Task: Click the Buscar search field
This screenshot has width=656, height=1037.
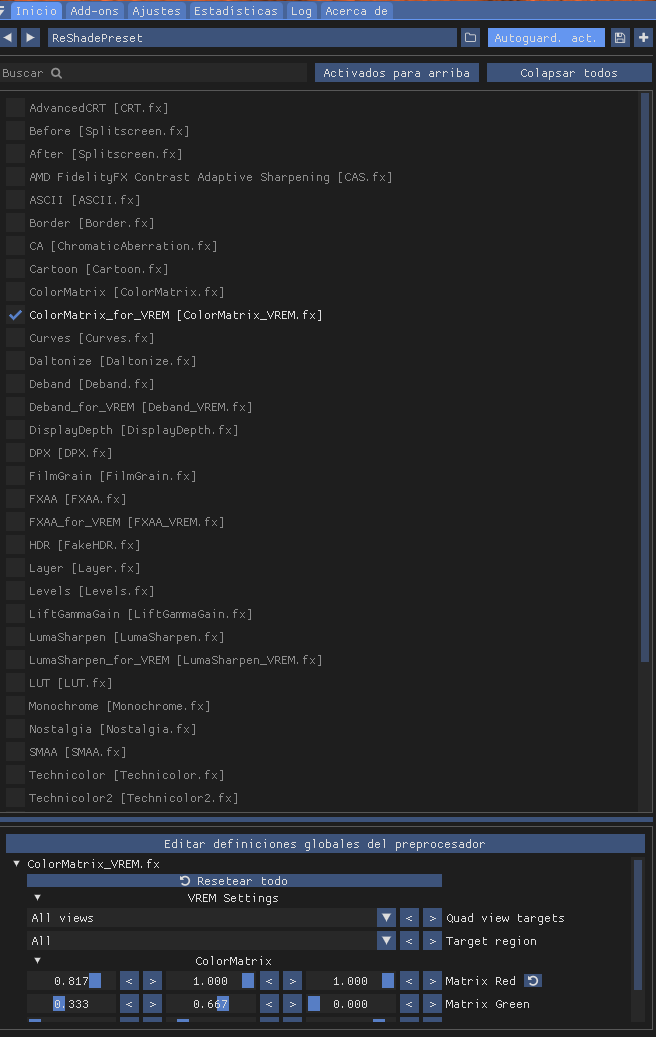Action: (x=153, y=73)
